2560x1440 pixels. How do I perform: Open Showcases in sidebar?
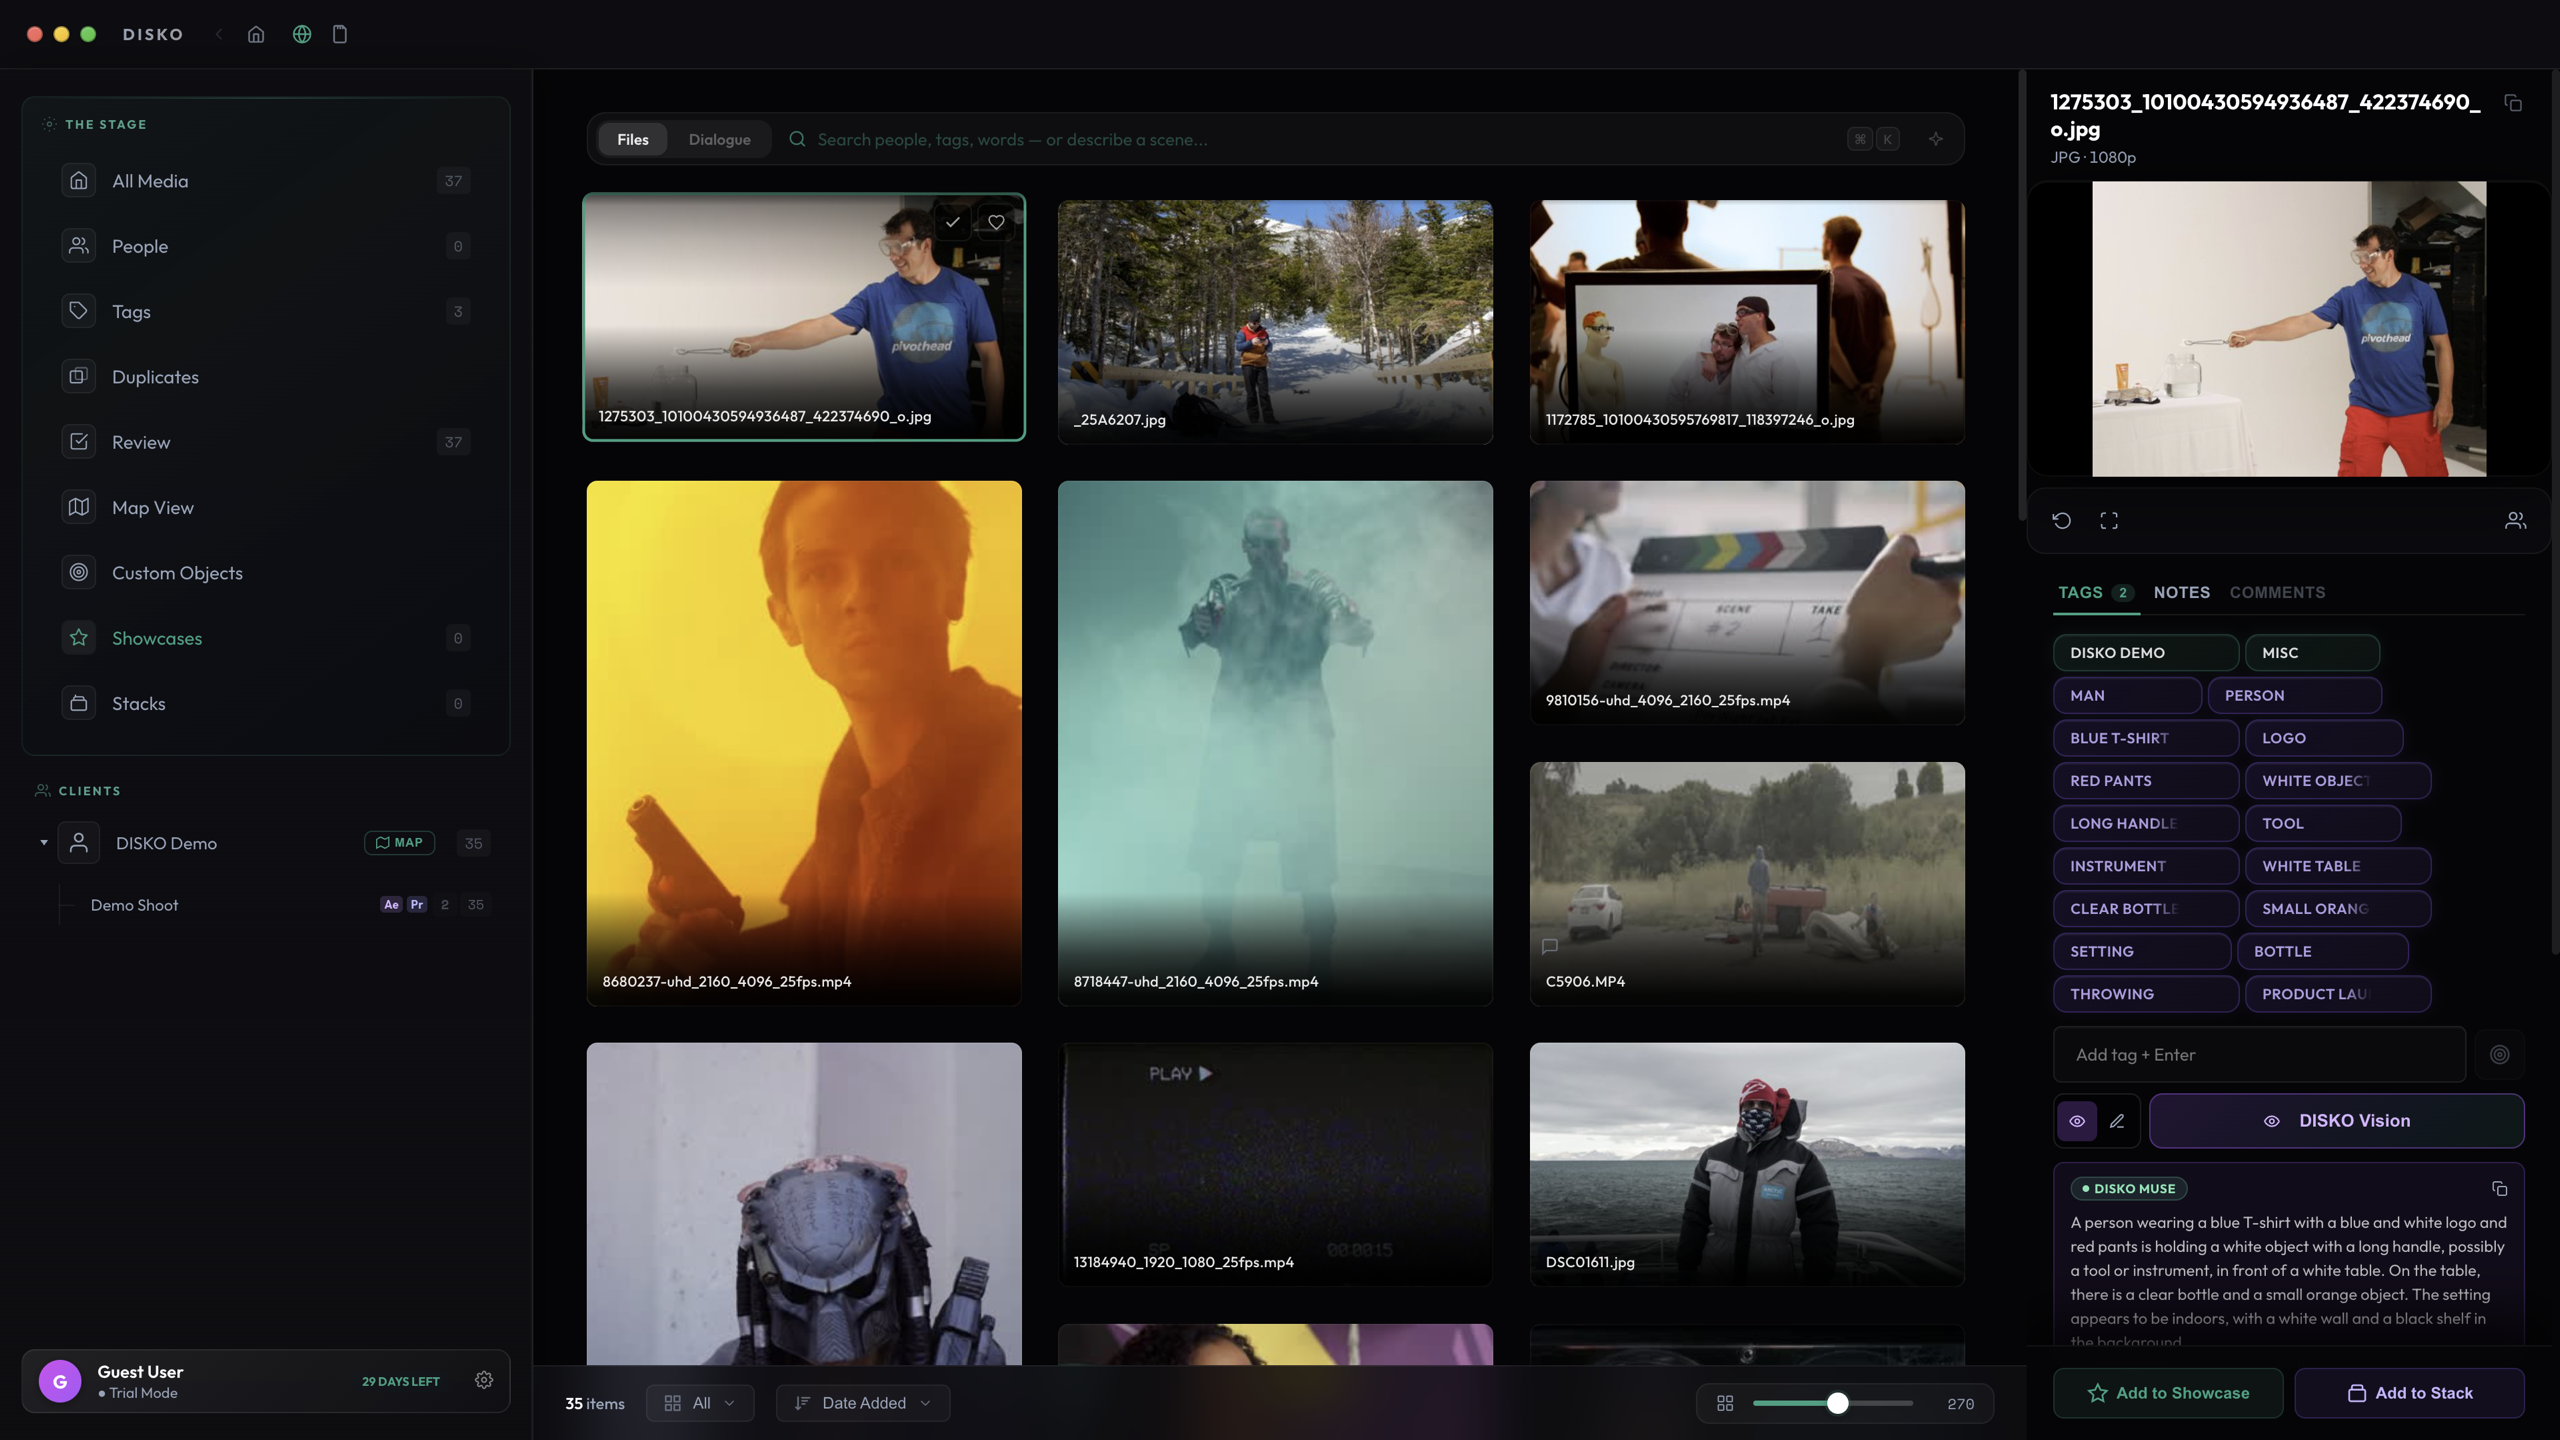pyautogui.click(x=265, y=638)
